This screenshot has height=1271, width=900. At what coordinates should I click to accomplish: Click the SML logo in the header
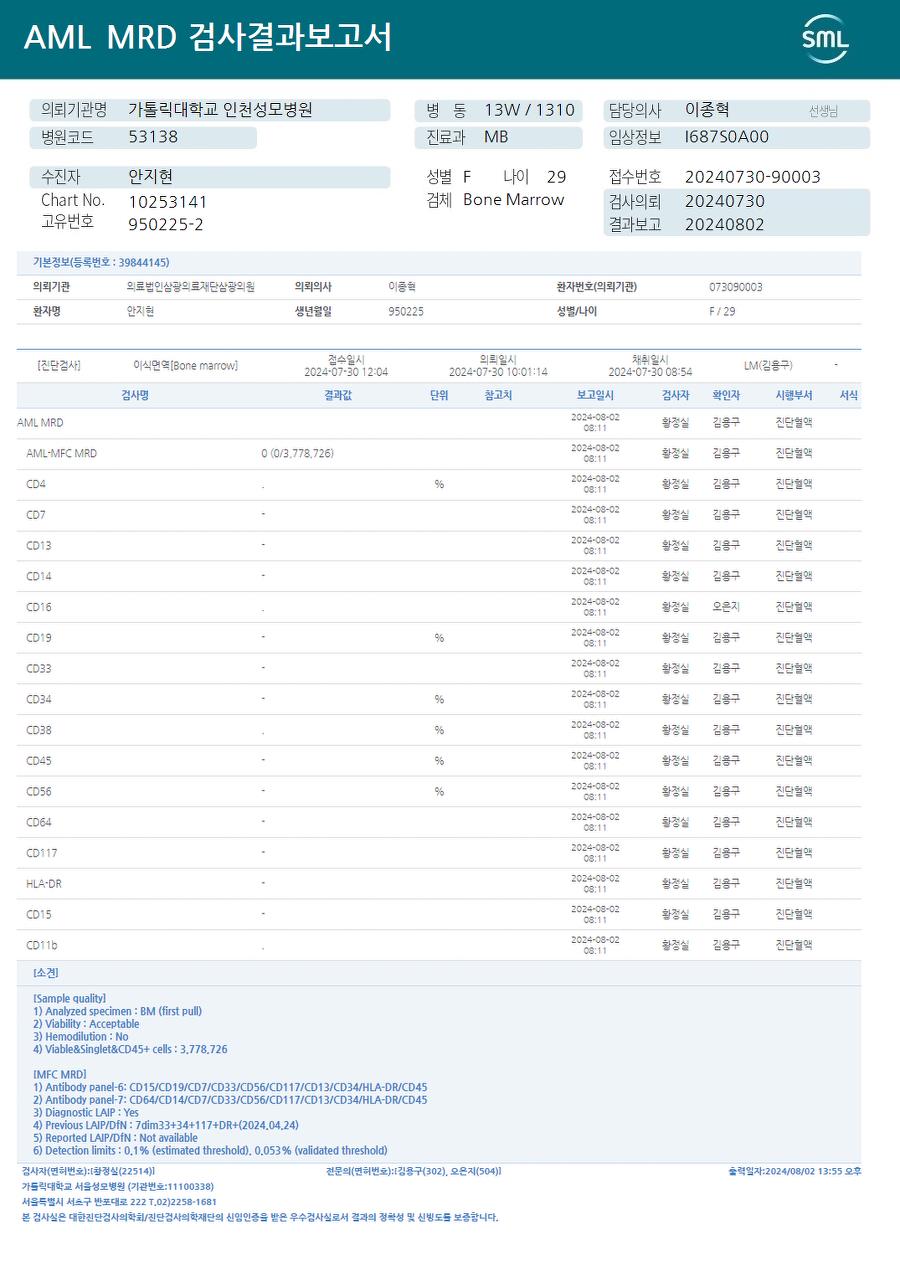click(x=825, y=39)
